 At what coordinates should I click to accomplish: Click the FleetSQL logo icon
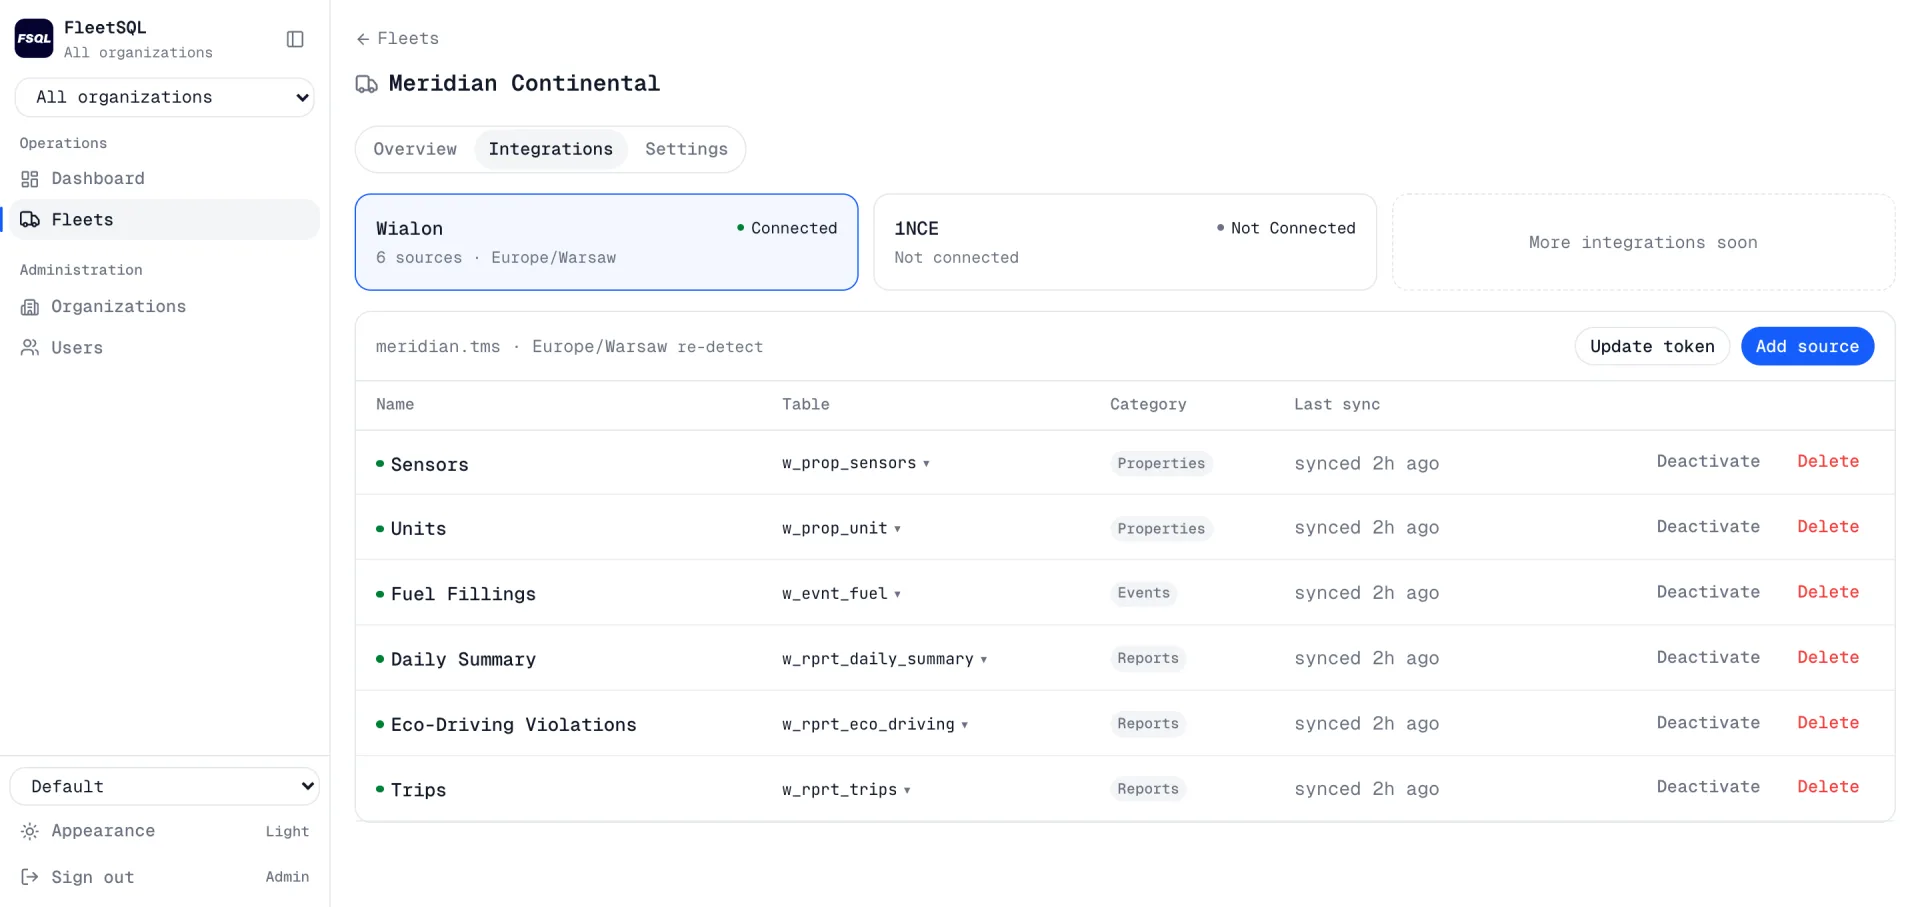34,39
